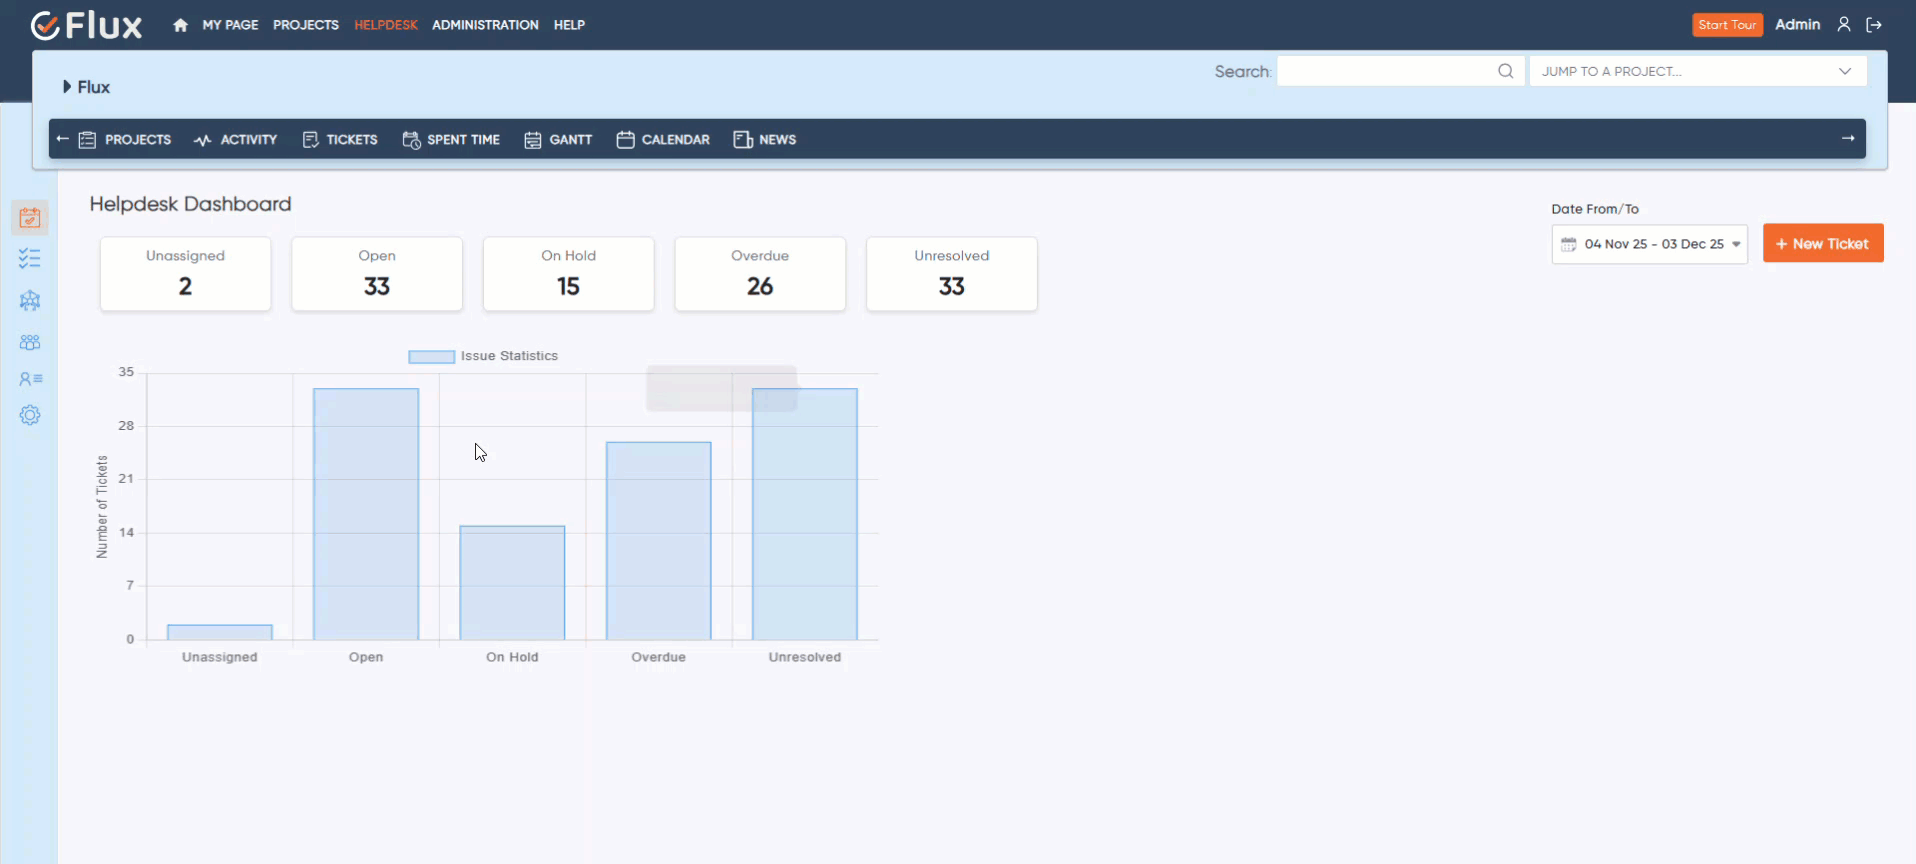1916x864 pixels.
Task: Click the On Hold bar in chart
Action: pos(512,583)
